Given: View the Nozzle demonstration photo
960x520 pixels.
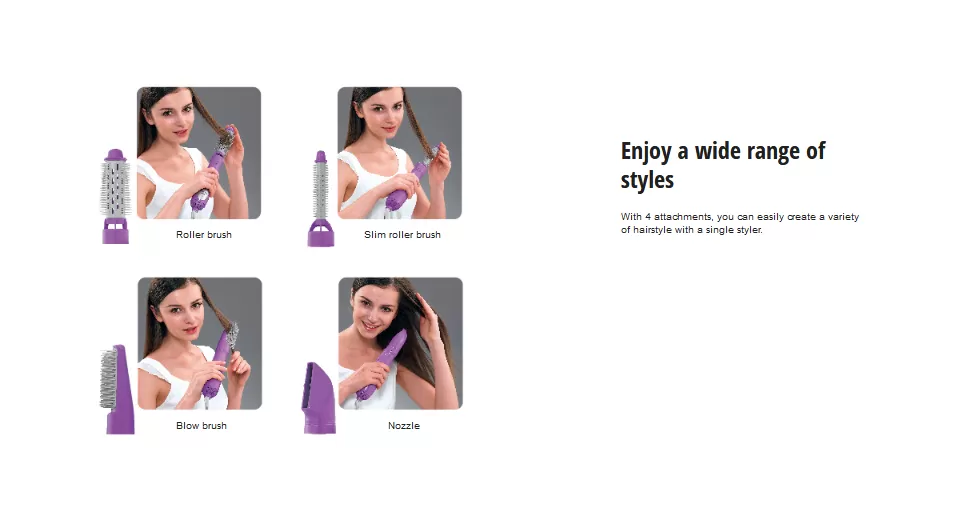Looking at the screenshot, I should pos(400,344).
